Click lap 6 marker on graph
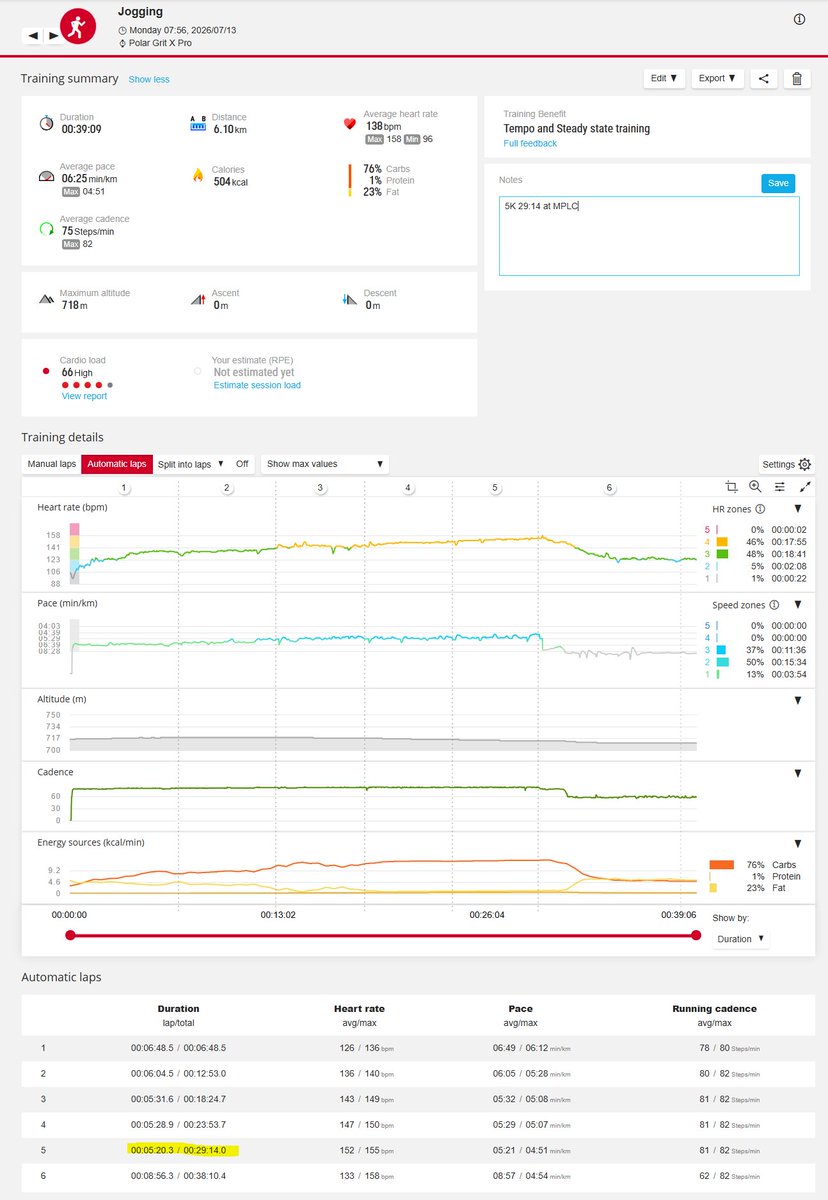The height and width of the screenshot is (1200, 828). click(x=610, y=488)
